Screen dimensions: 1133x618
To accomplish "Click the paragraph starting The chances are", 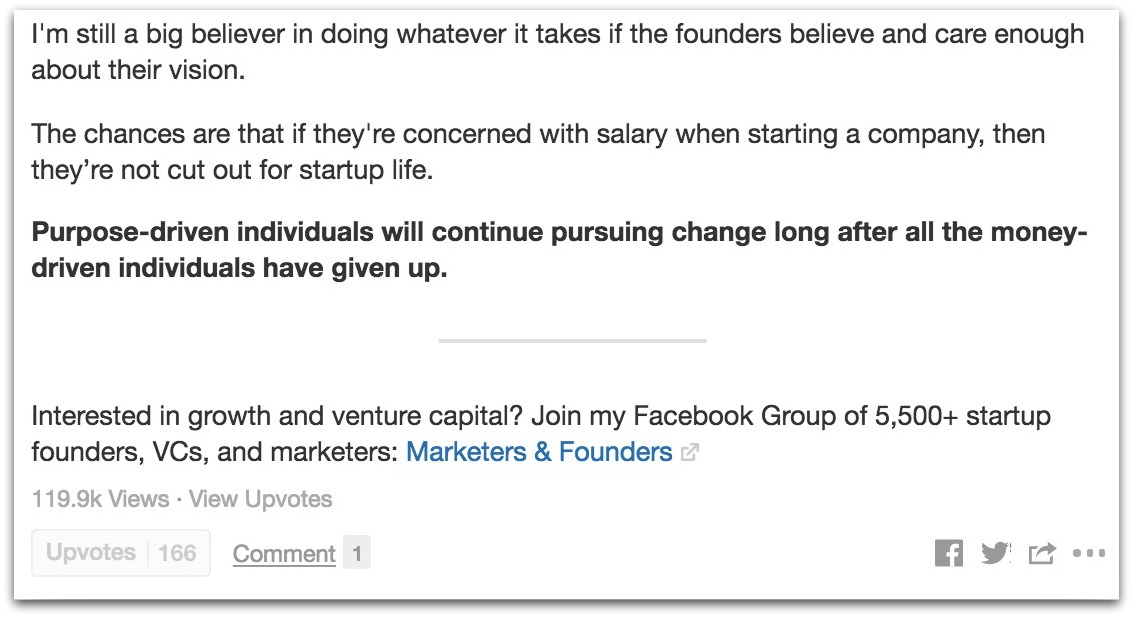I will tap(538, 152).
